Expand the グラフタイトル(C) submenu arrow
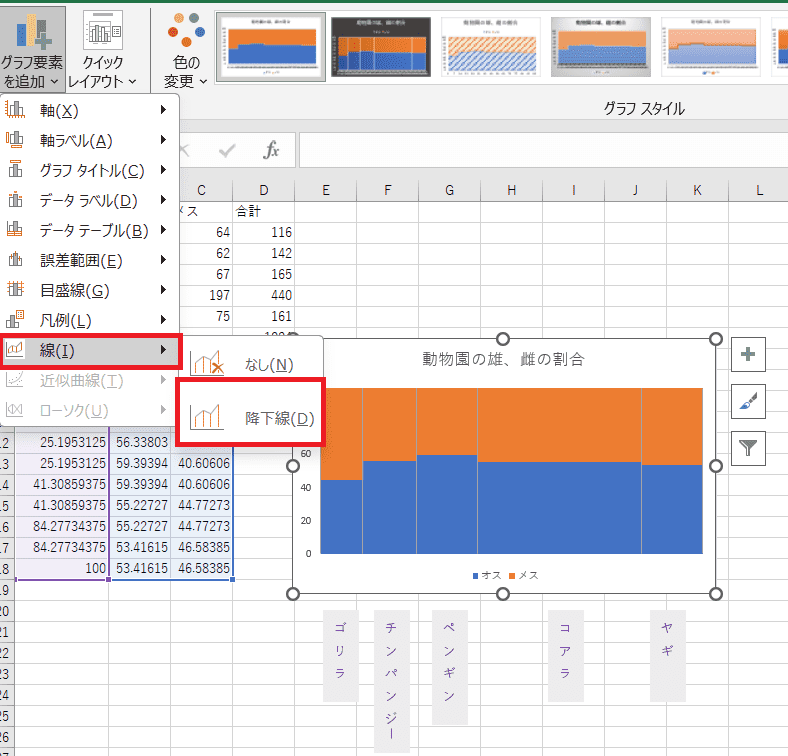Viewport: 788px width, 756px height. click(163, 169)
